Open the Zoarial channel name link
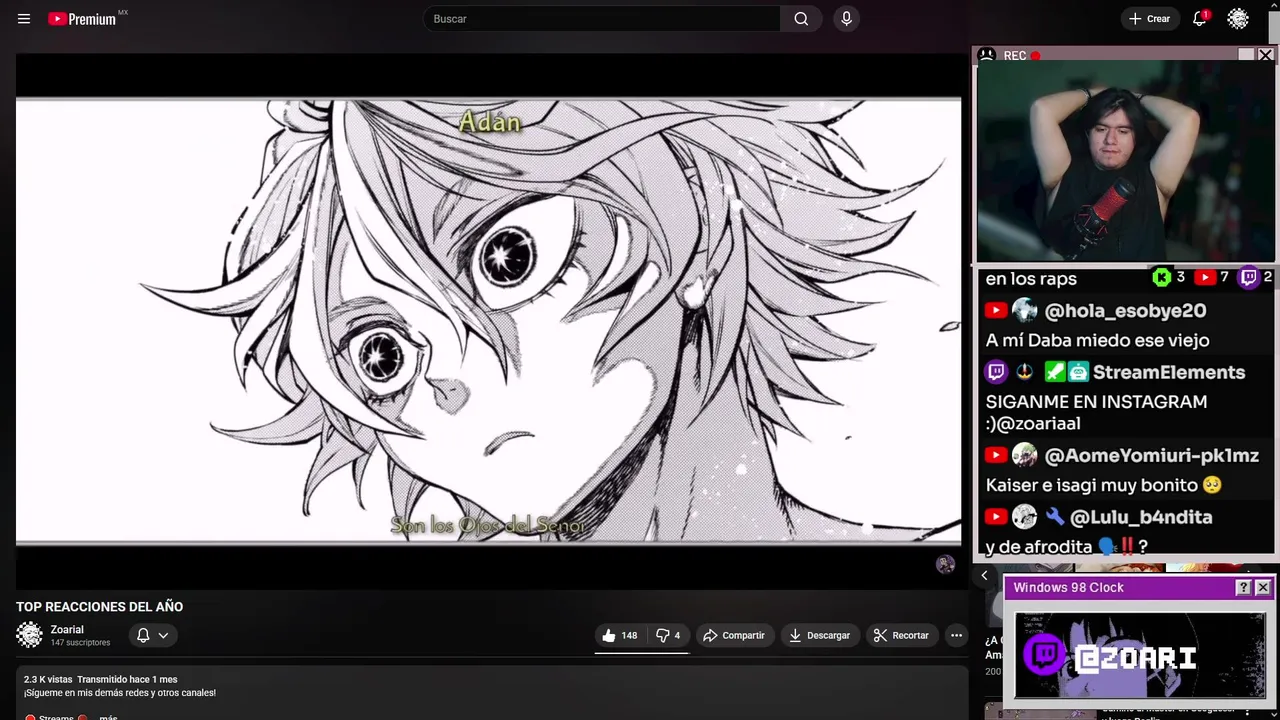The height and width of the screenshot is (720, 1280). pyautogui.click(x=67, y=629)
